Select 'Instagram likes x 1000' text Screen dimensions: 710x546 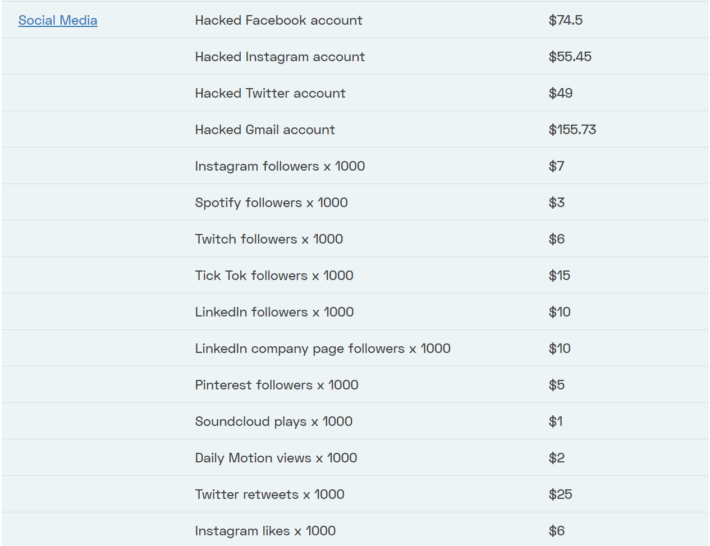point(265,531)
